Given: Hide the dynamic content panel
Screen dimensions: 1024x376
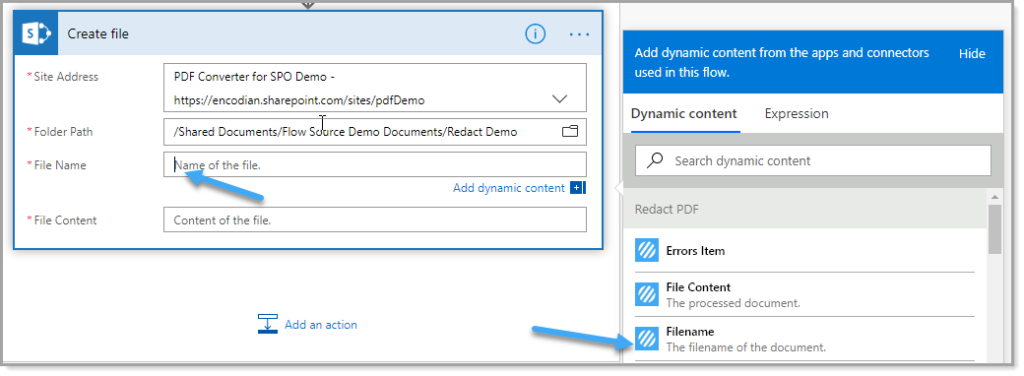Looking at the screenshot, I should pos(972,54).
